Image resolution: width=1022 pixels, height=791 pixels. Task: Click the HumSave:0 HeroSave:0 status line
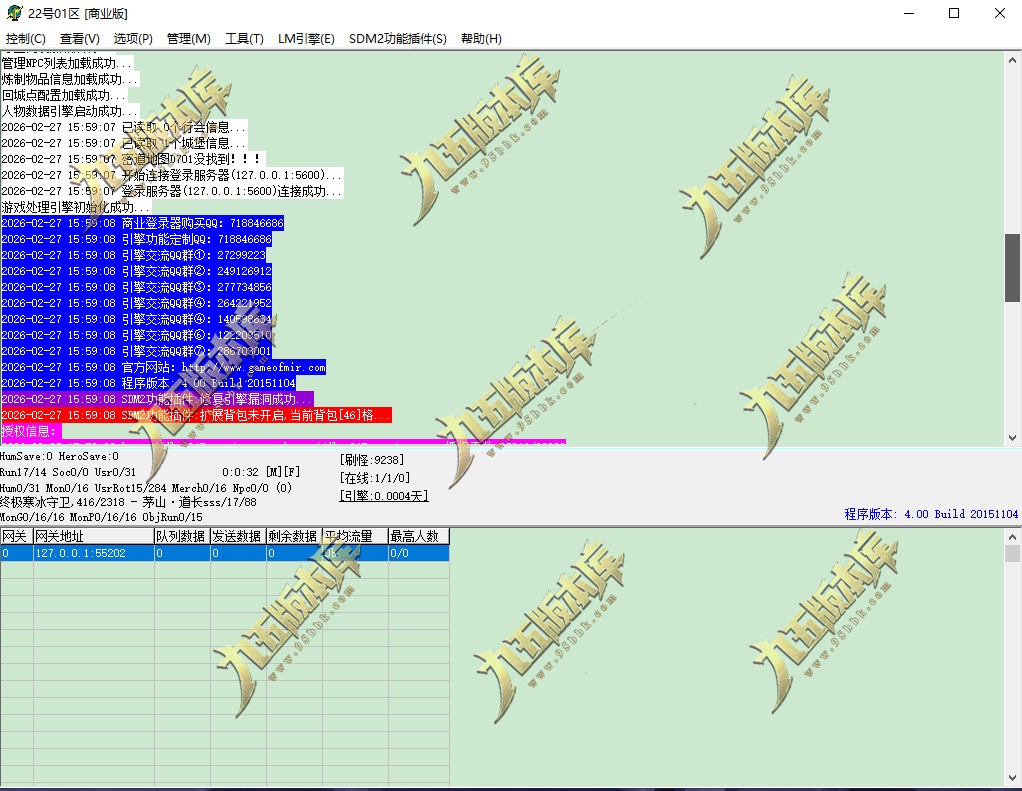click(x=59, y=456)
